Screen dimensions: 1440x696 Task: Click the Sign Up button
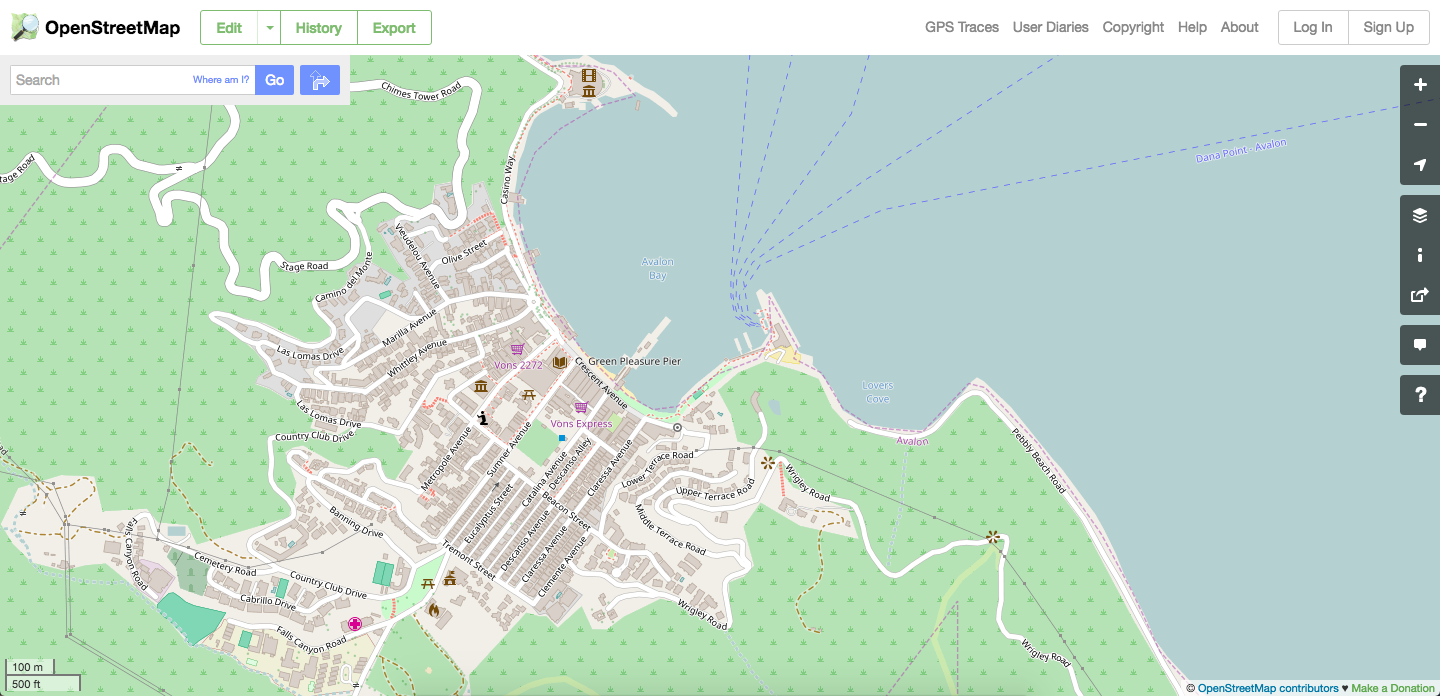[1388, 27]
